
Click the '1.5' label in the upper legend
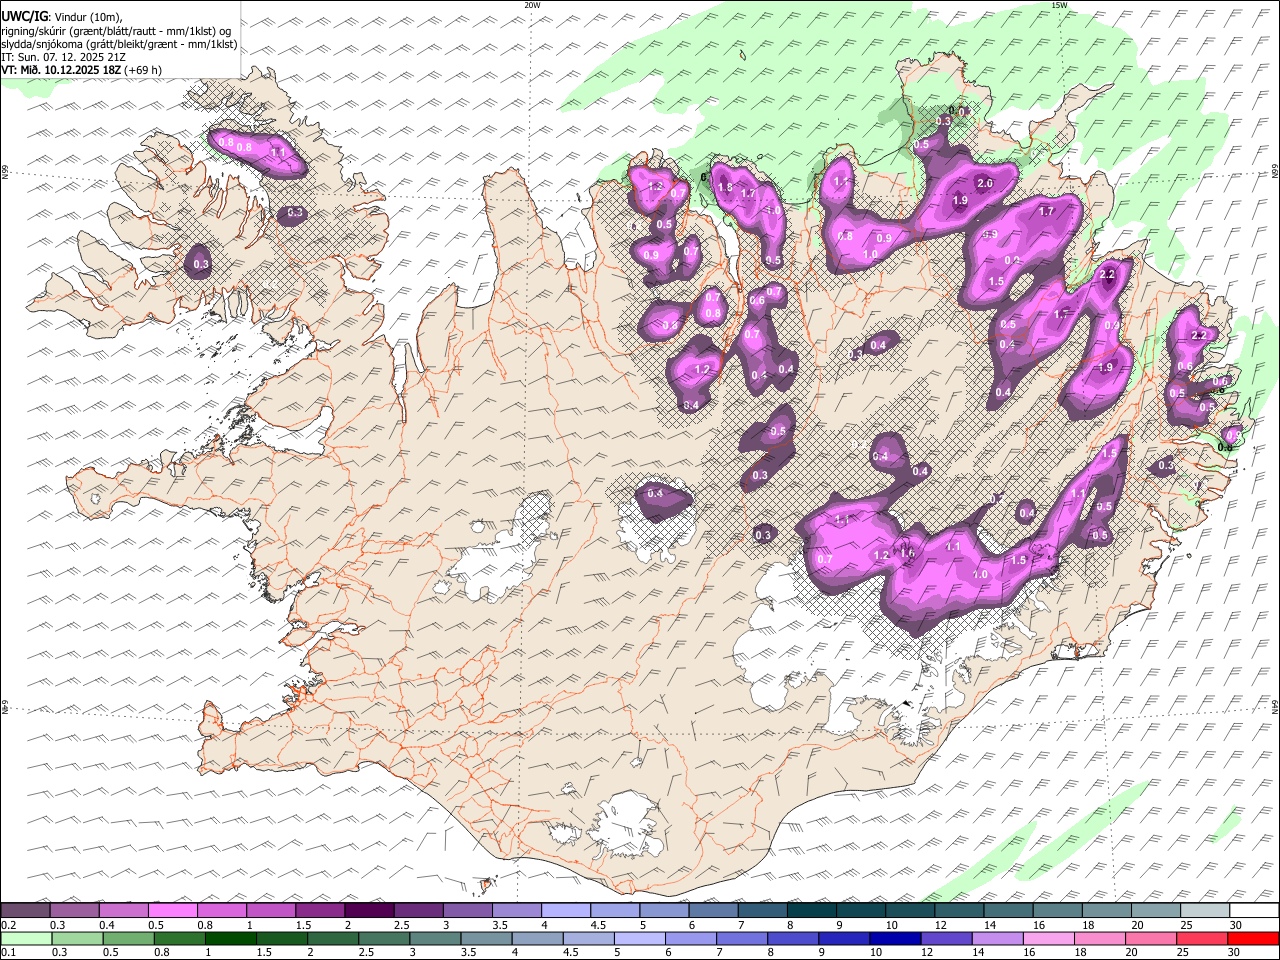click(x=303, y=925)
